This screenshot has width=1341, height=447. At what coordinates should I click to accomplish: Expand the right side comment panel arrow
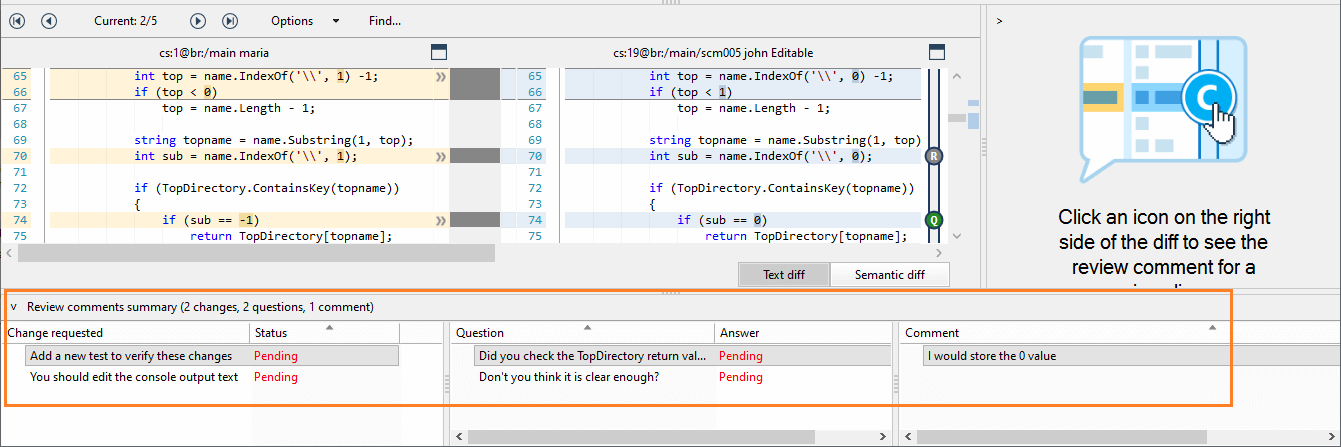(999, 20)
